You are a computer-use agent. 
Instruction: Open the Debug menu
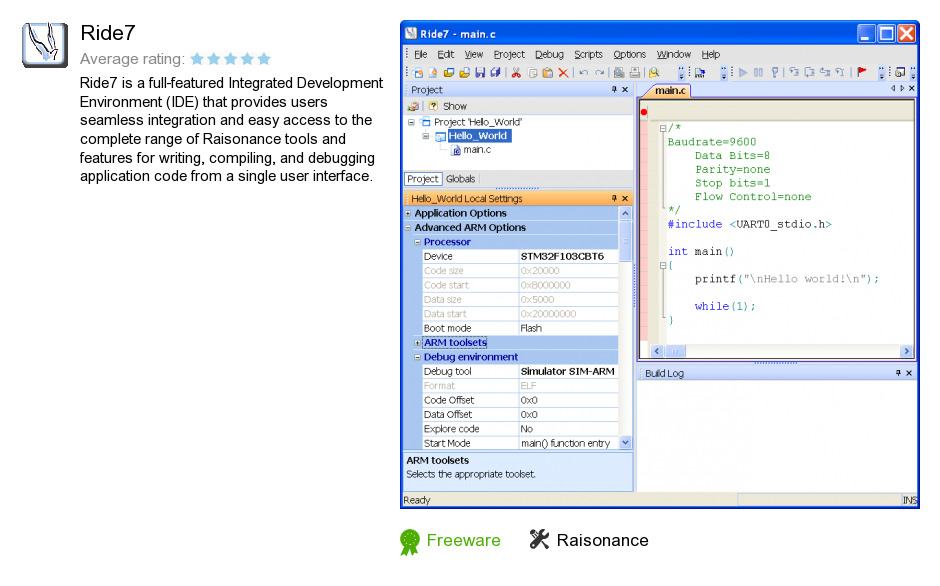[x=549, y=55]
